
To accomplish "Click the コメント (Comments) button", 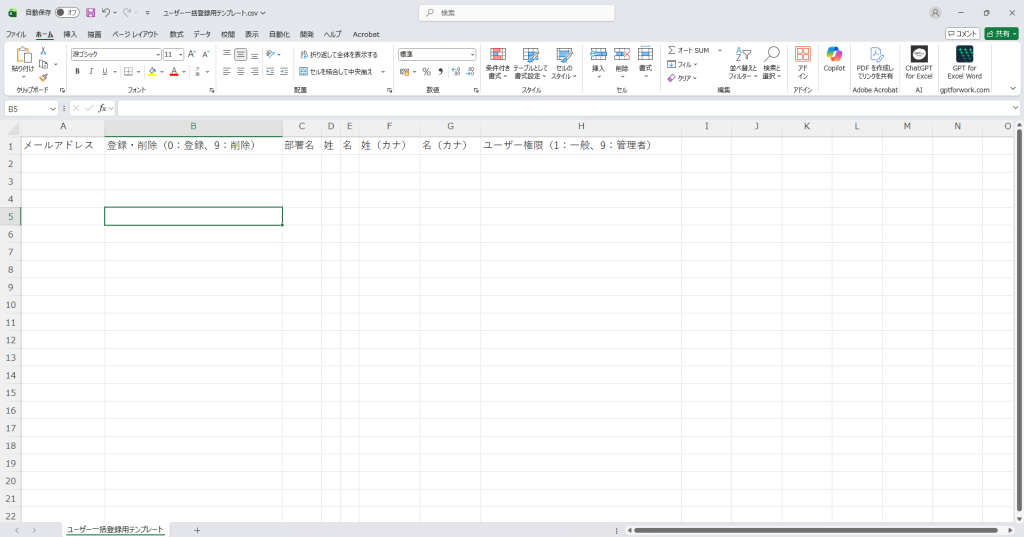I will point(962,34).
